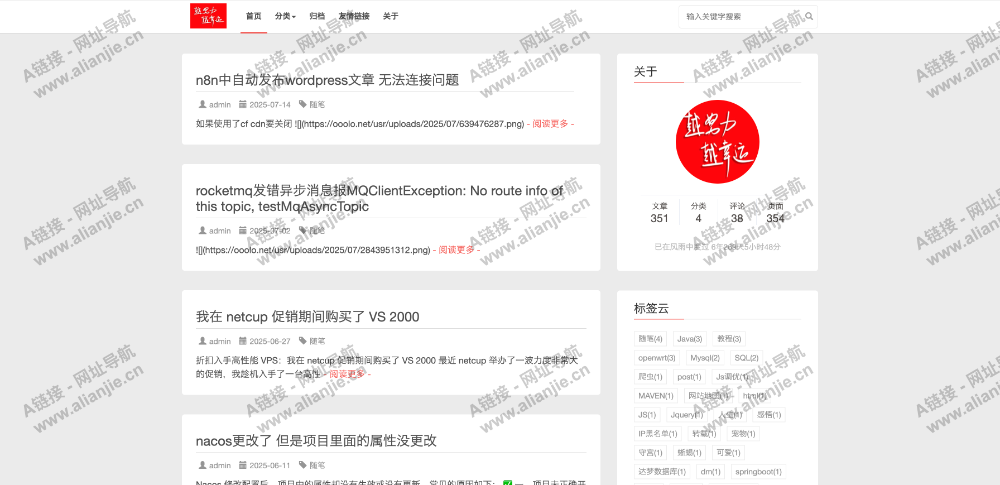Select the Mysql(2) tag

coord(705,357)
